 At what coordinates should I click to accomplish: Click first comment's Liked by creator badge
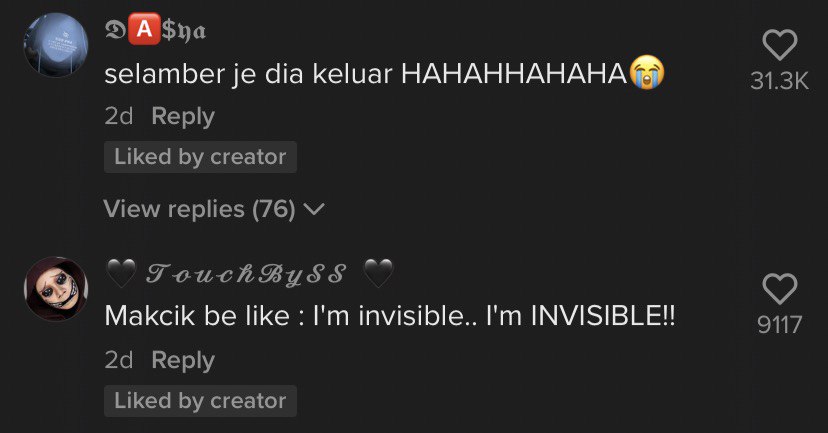200,157
